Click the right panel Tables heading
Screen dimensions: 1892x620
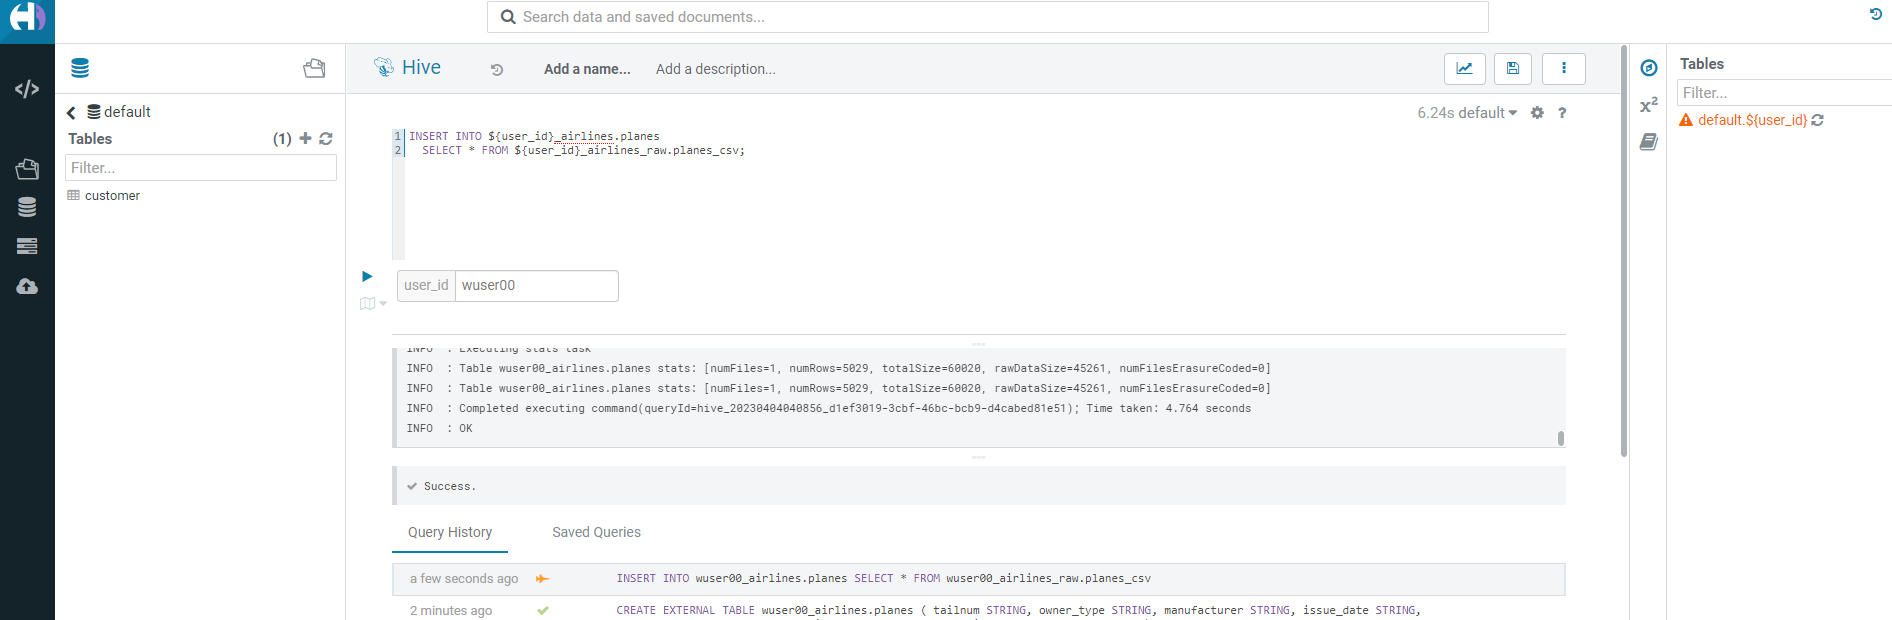[1702, 64]
